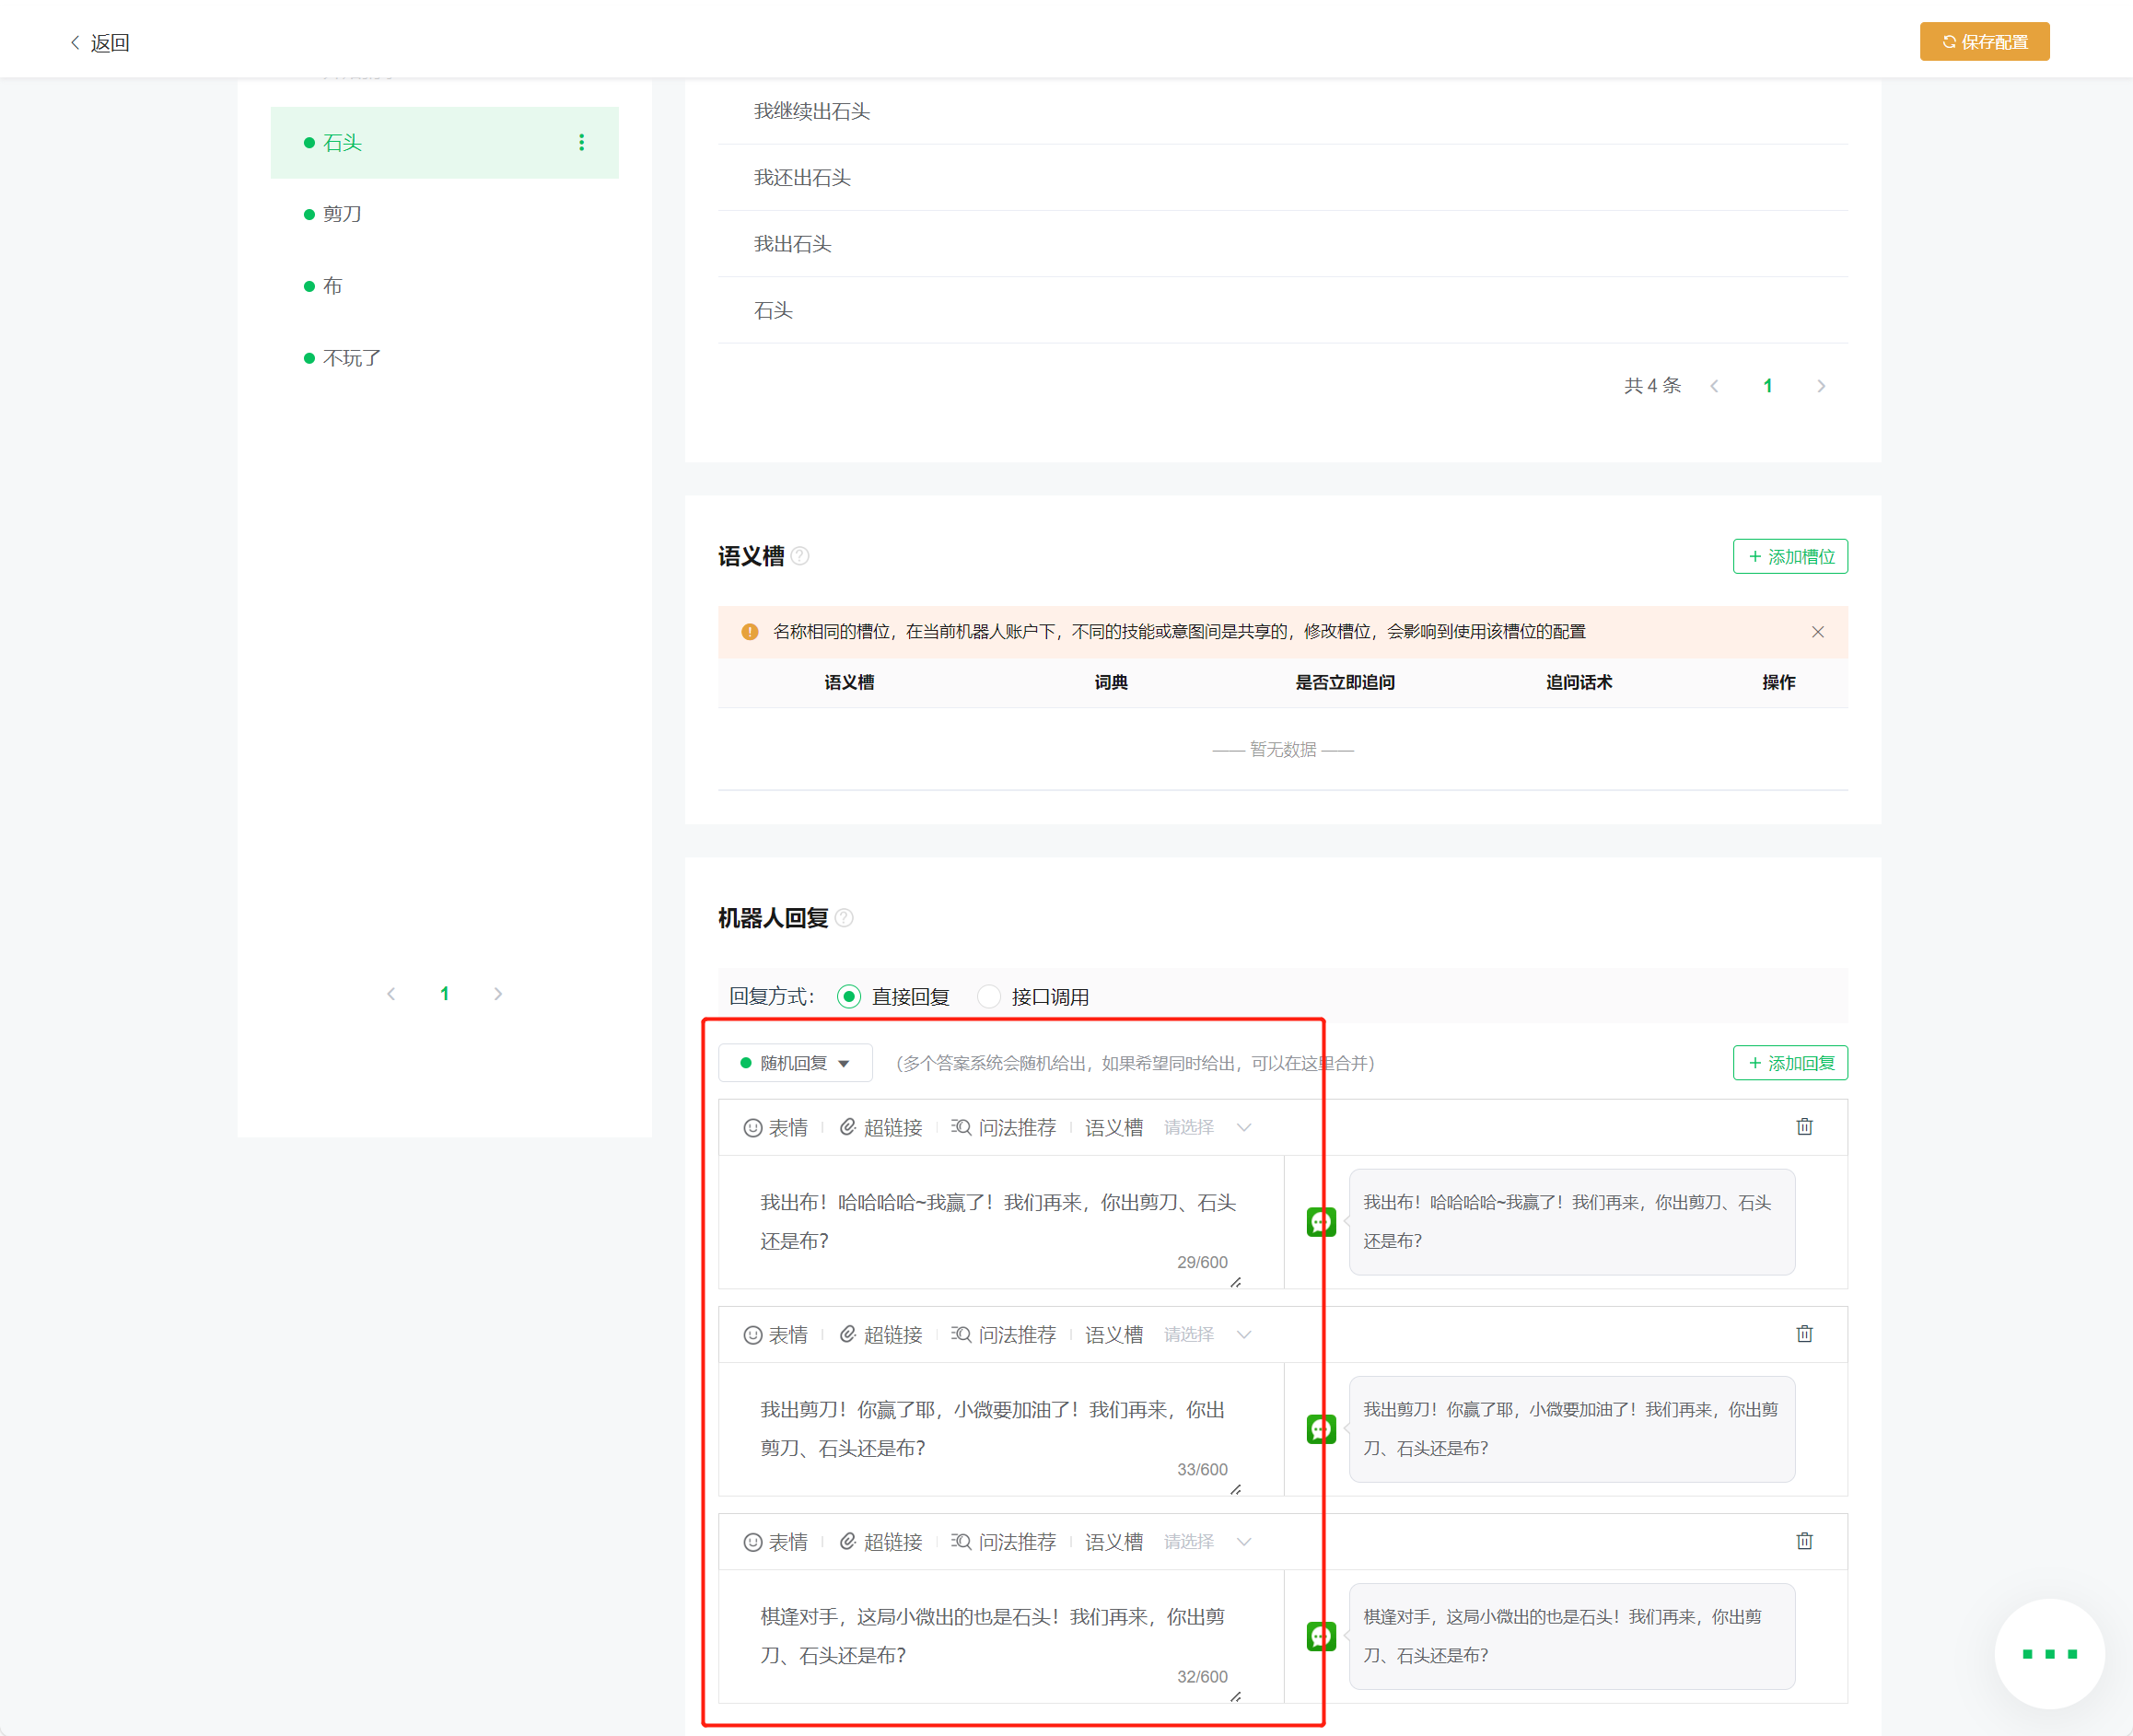This screenshot has width=2133, height=1736.
Task: Click the help icon beside 语义槽 heading
Action: point(800,556)
